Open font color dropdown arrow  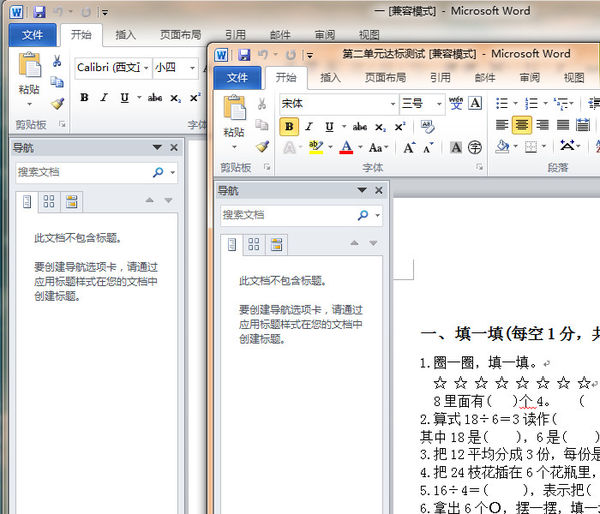(x=360, y=147)
